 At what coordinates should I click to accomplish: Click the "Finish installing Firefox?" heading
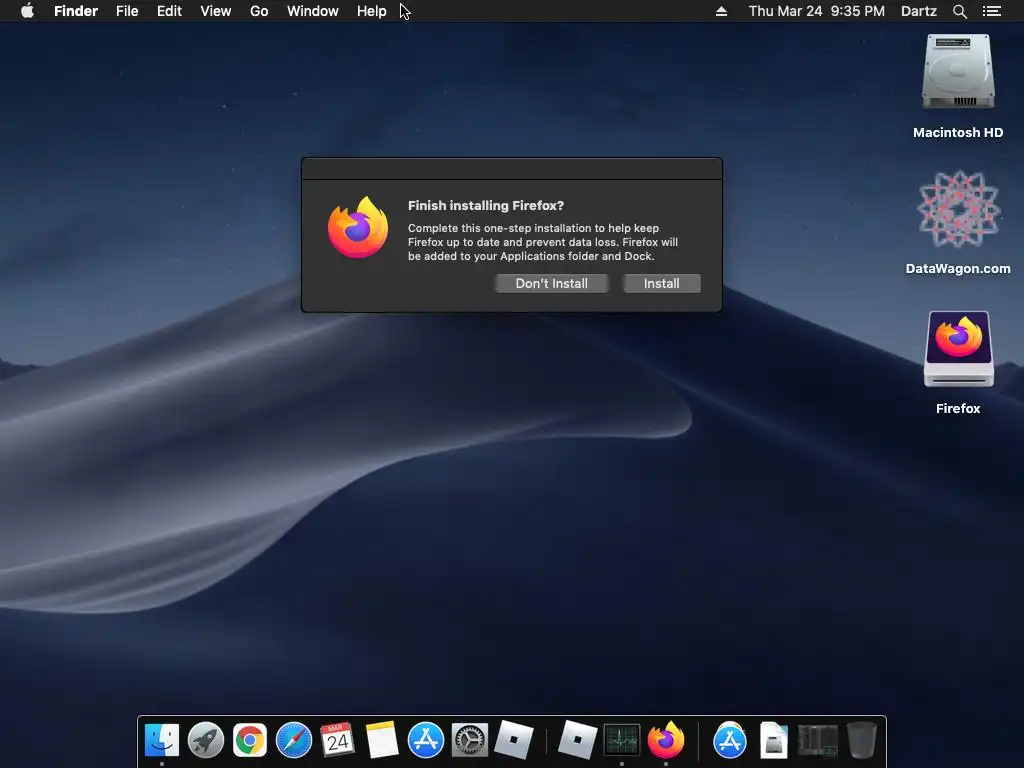click(486, 205)
